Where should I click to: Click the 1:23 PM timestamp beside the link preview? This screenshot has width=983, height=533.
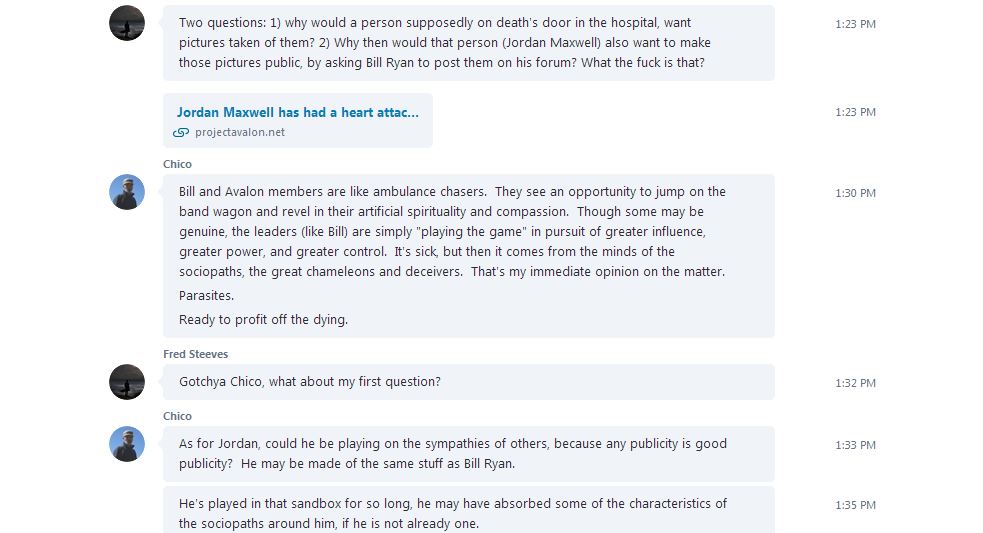pos(855,112)
